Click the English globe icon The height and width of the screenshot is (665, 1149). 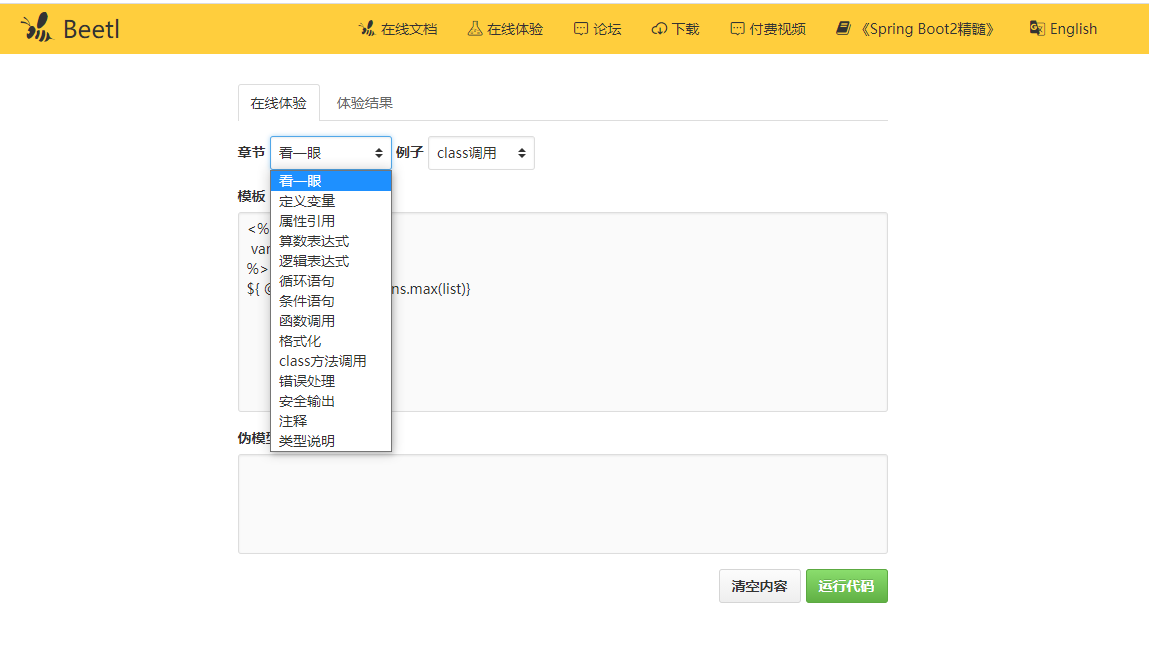coord(1036,29)
